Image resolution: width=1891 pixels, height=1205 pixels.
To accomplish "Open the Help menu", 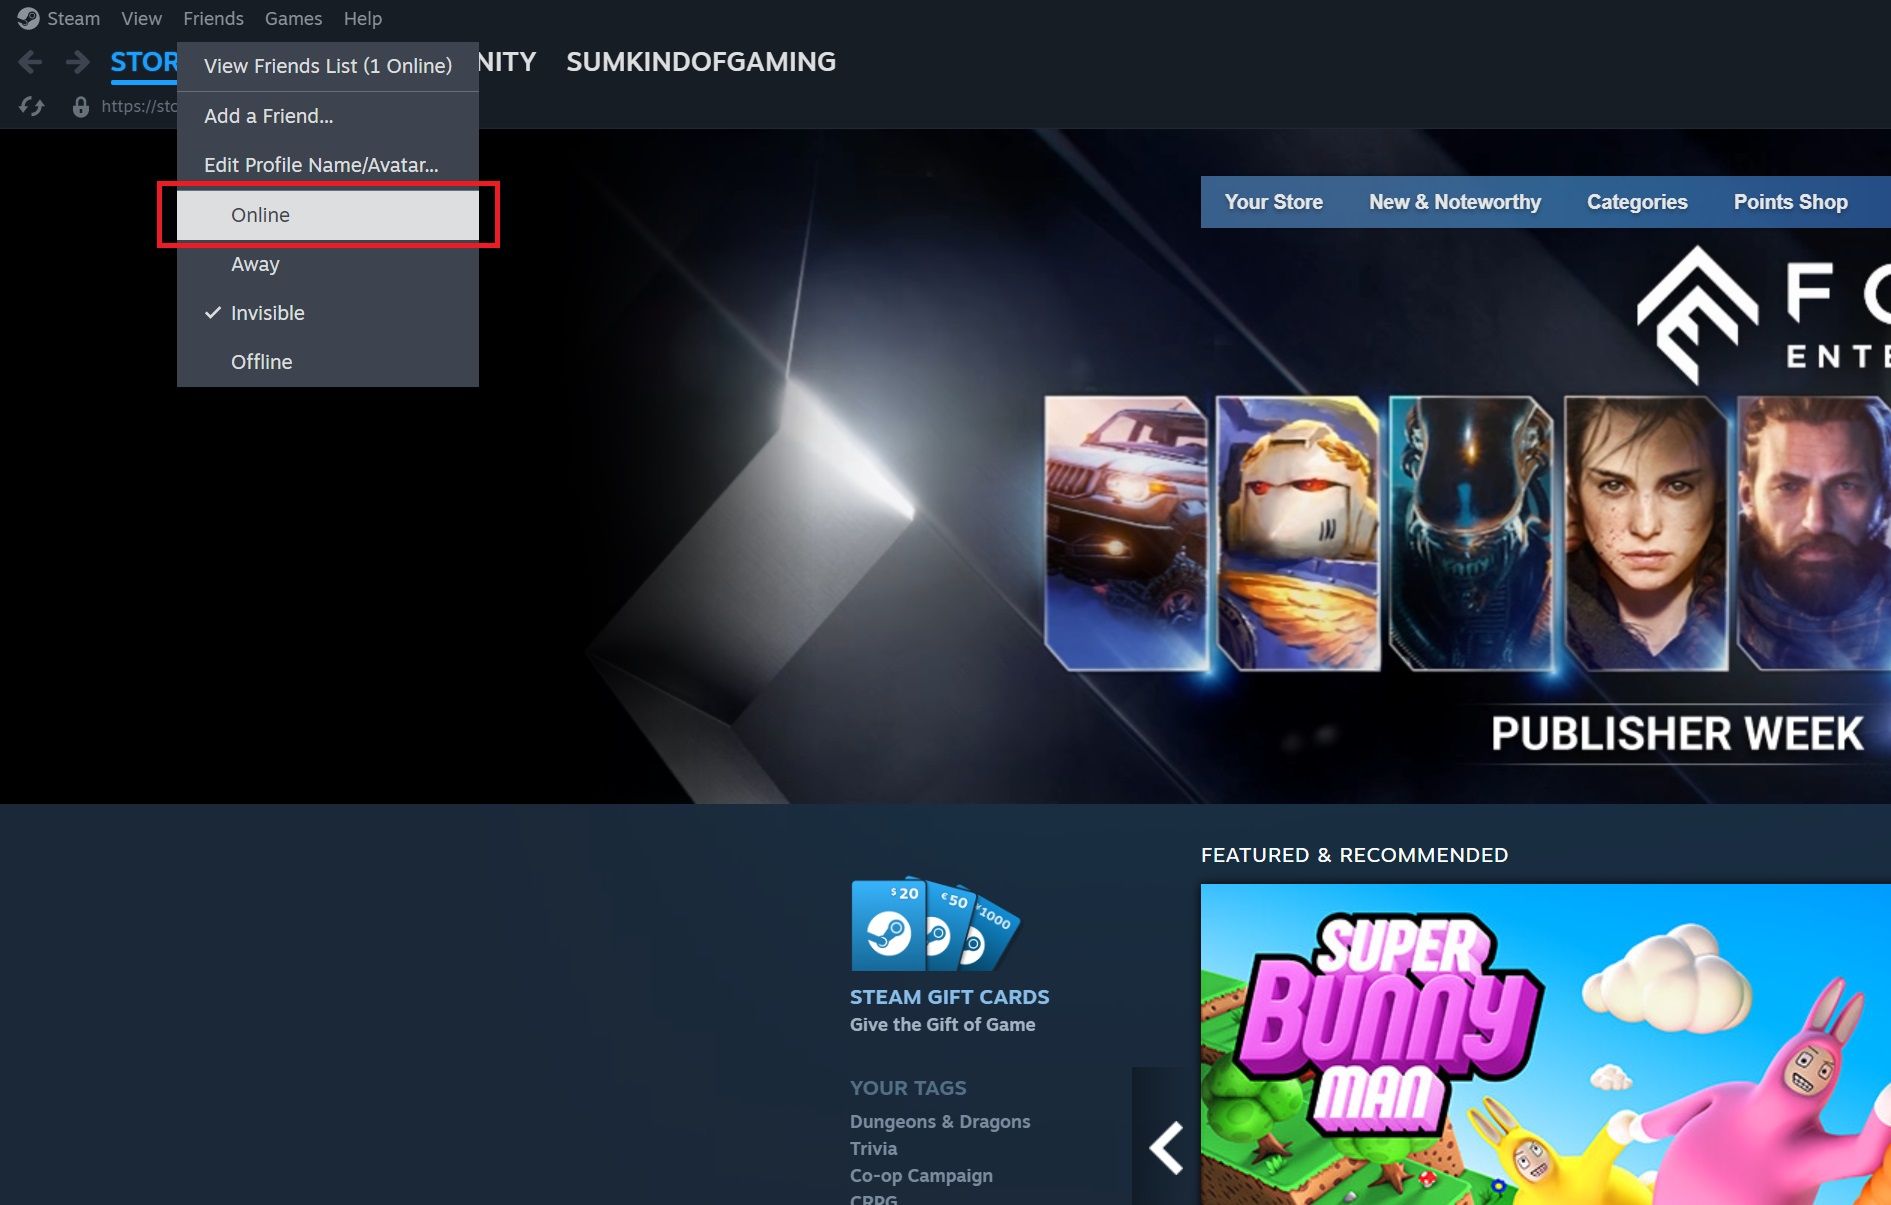I will pyautogui.click(x=362, y=18).
